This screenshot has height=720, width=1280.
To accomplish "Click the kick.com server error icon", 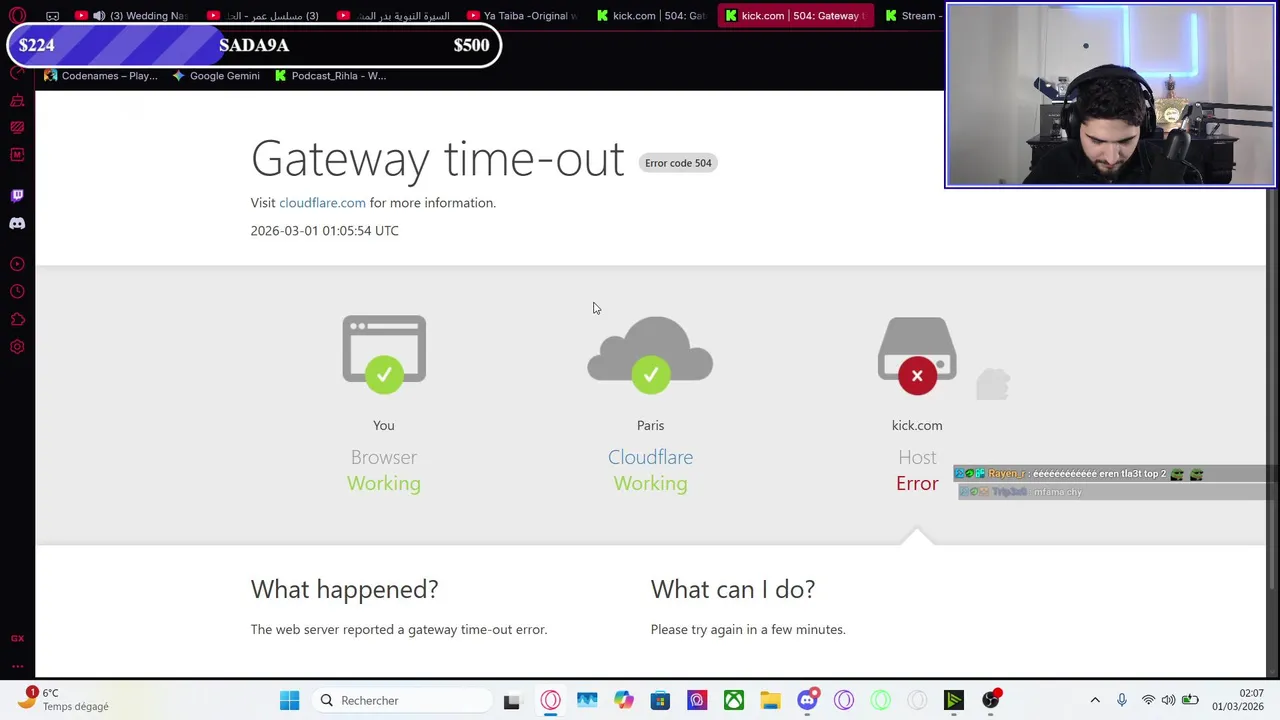I will [917, 355].
